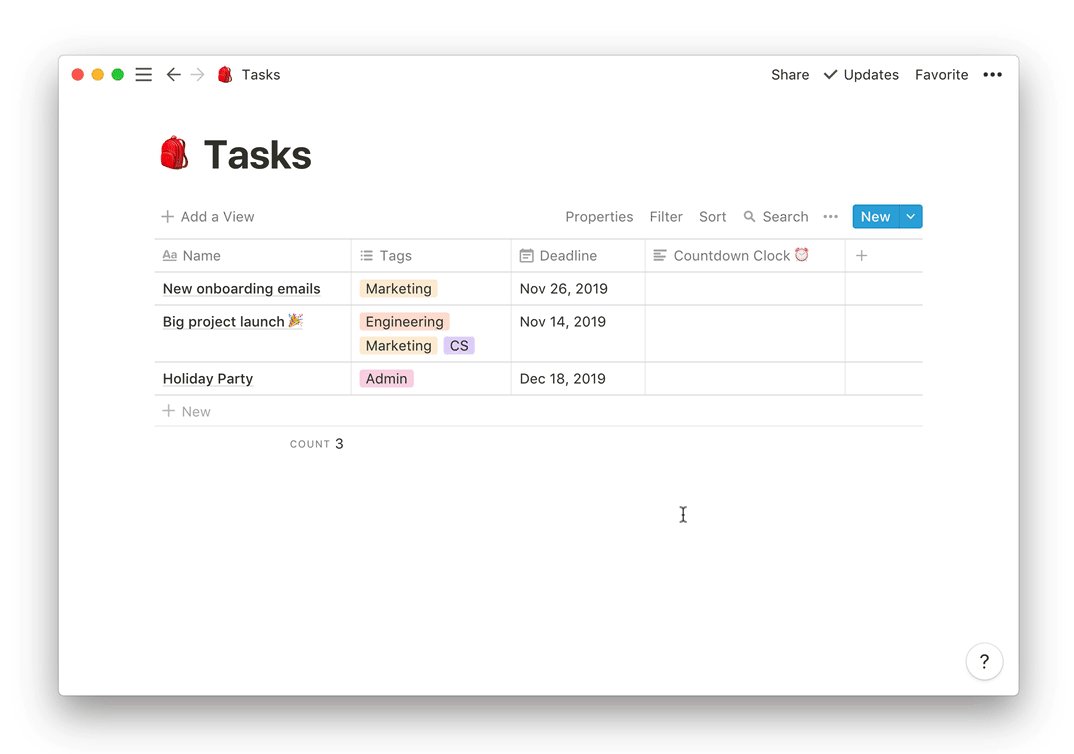Screen dimensions: 1074x754
Task: Click the blue New button
Action: coord(875,216)
